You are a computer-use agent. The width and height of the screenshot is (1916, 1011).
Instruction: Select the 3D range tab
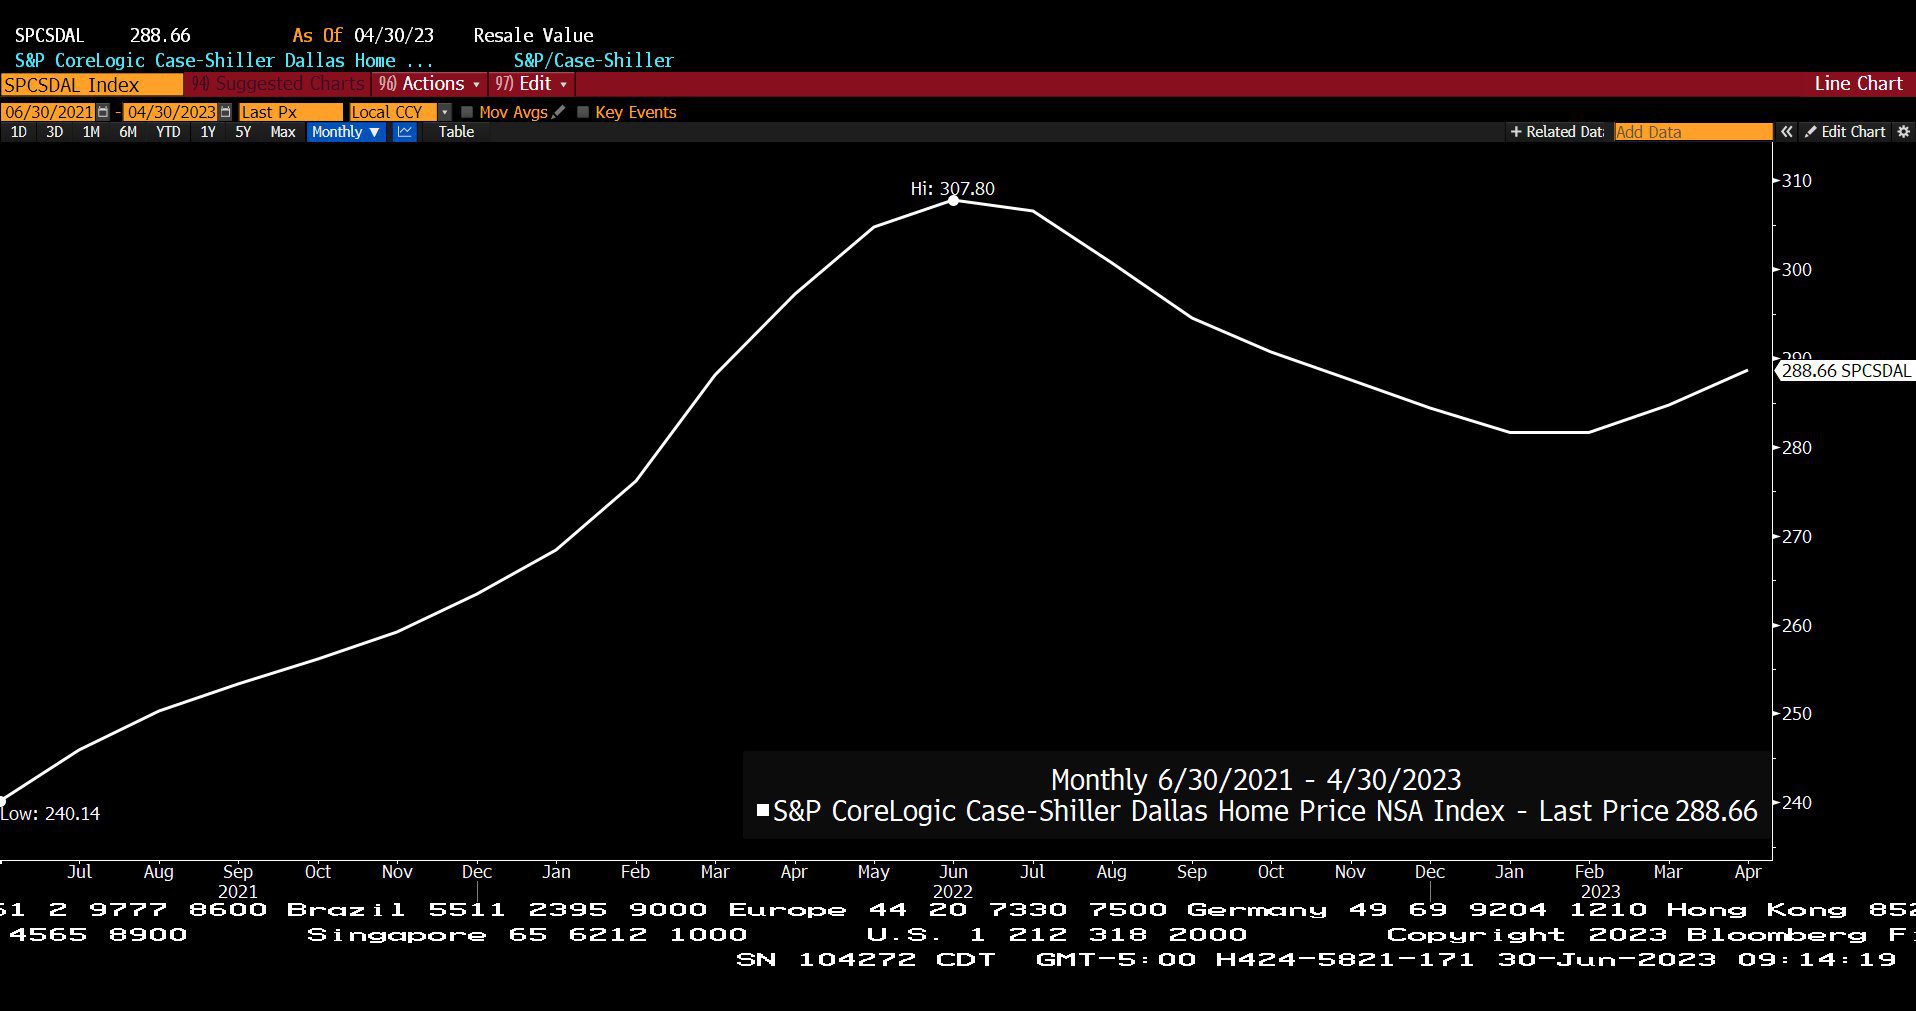pyautogui.click(x=55, y=132)
